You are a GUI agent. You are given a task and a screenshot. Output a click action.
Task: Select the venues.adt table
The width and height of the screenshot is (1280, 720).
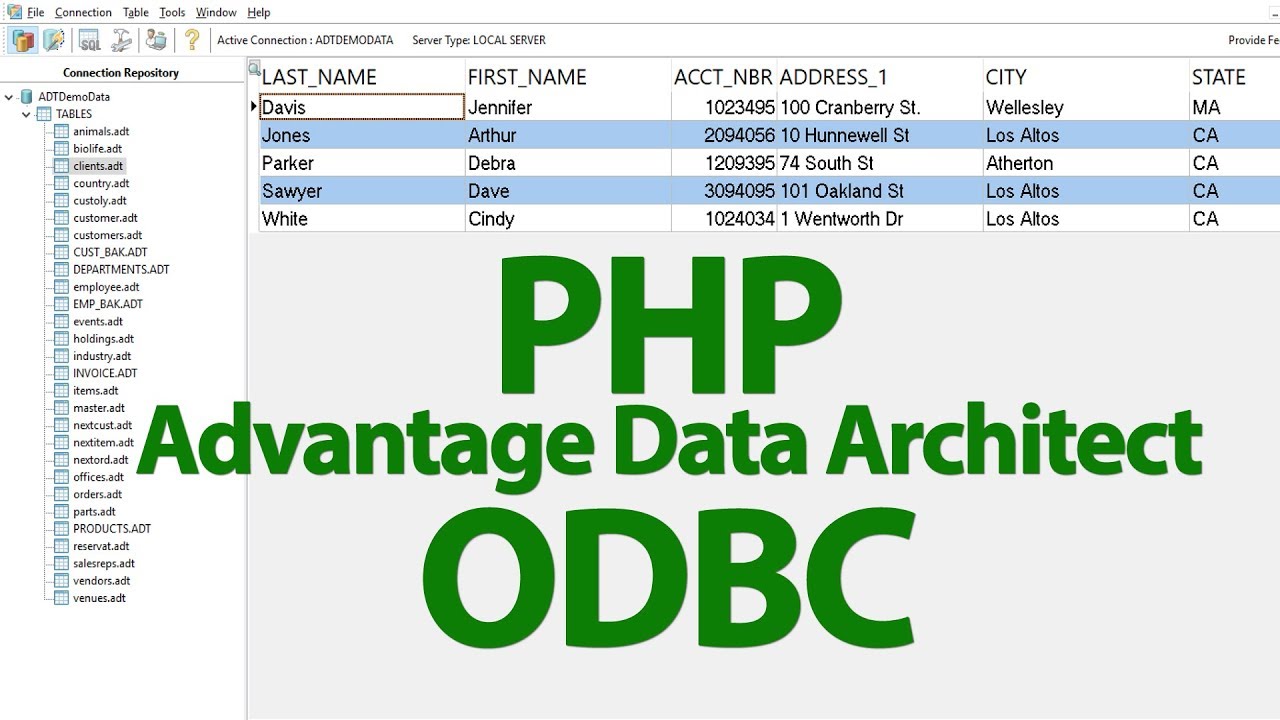99,598
